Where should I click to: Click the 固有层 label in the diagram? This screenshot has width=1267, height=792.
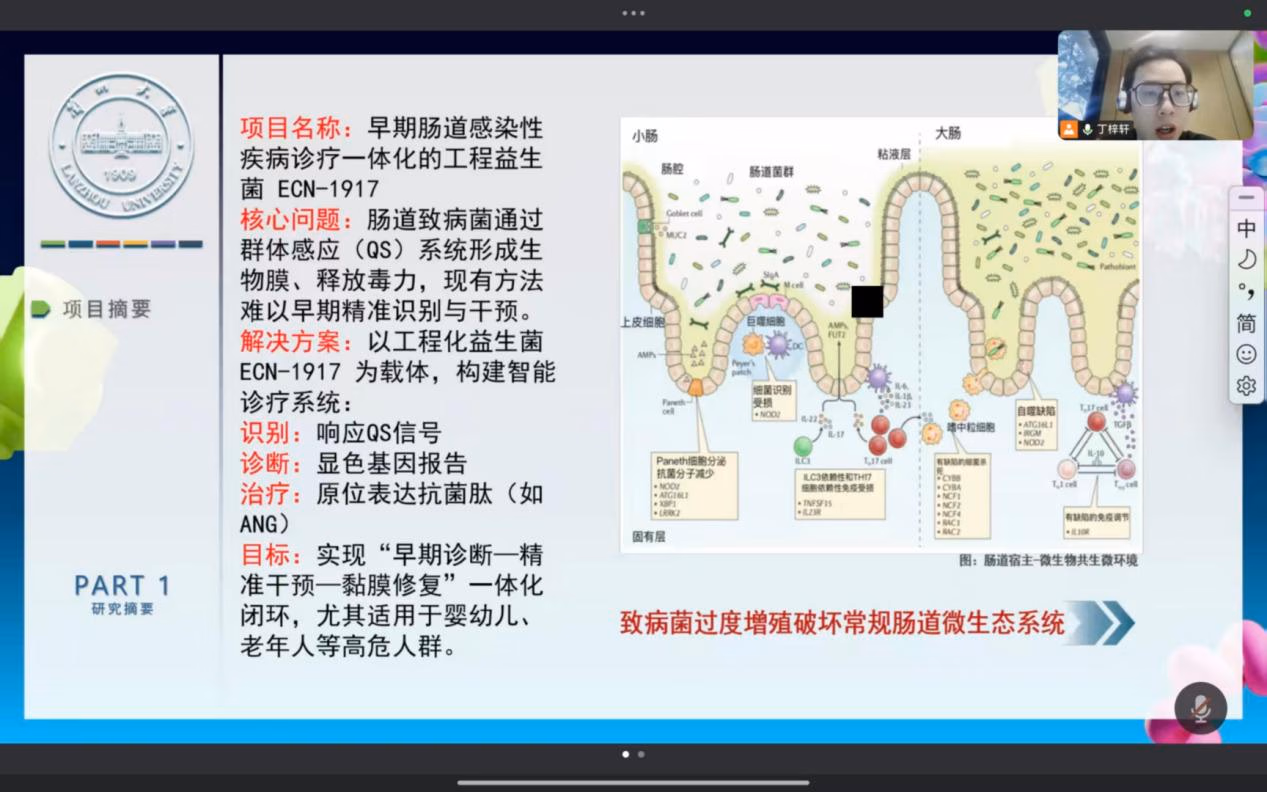[x=647, y=536]
